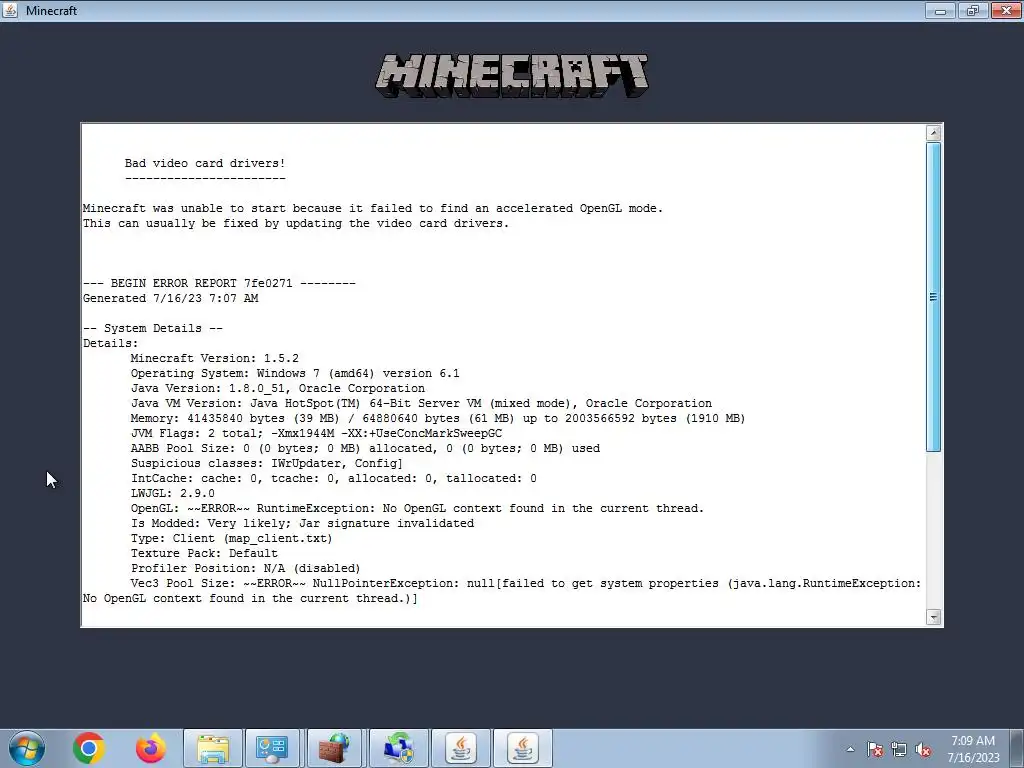Launch Google Chrome from the taskbar
Screen dimensions: 1024x768
pos(89,748)
